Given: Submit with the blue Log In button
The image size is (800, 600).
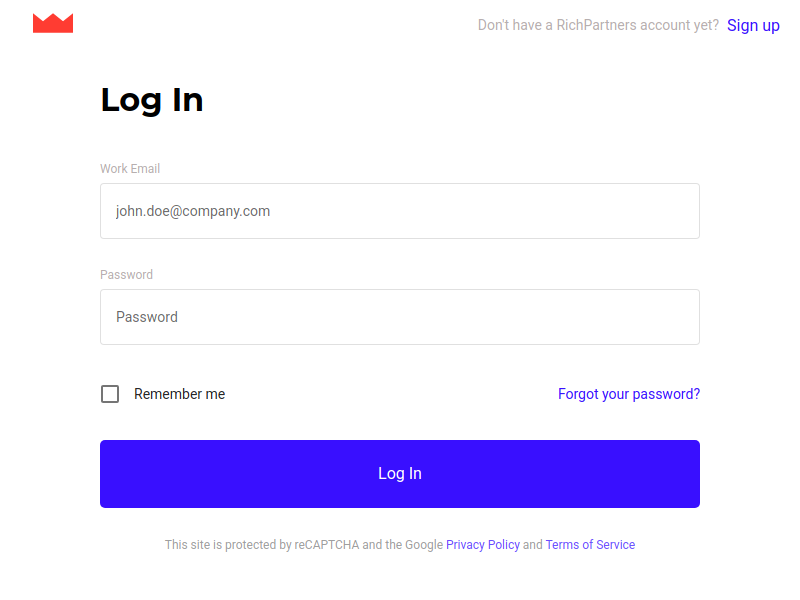Looking at the screenshot, I should 400,473.
